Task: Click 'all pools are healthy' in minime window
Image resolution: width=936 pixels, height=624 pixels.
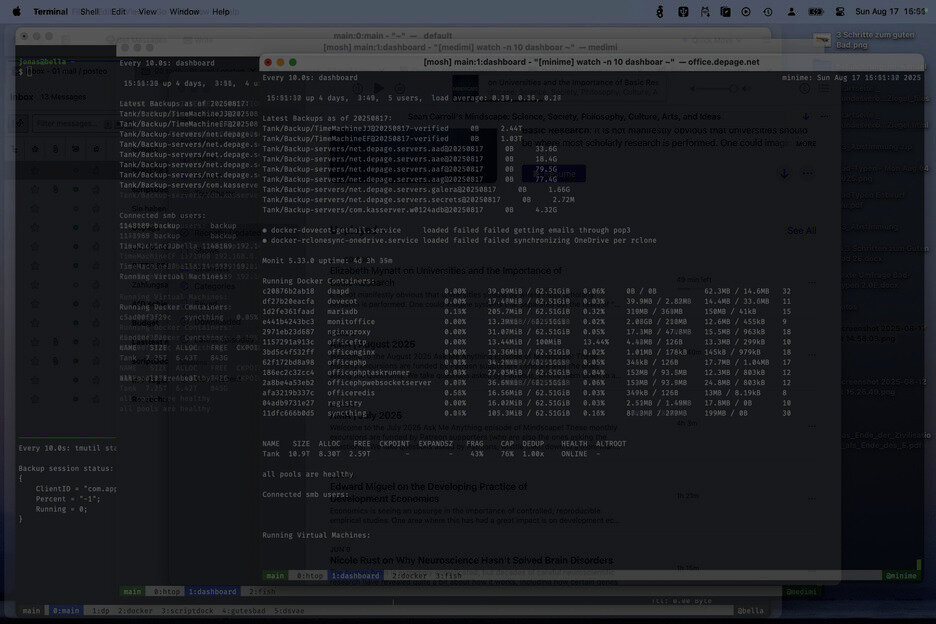Action: 308,474
